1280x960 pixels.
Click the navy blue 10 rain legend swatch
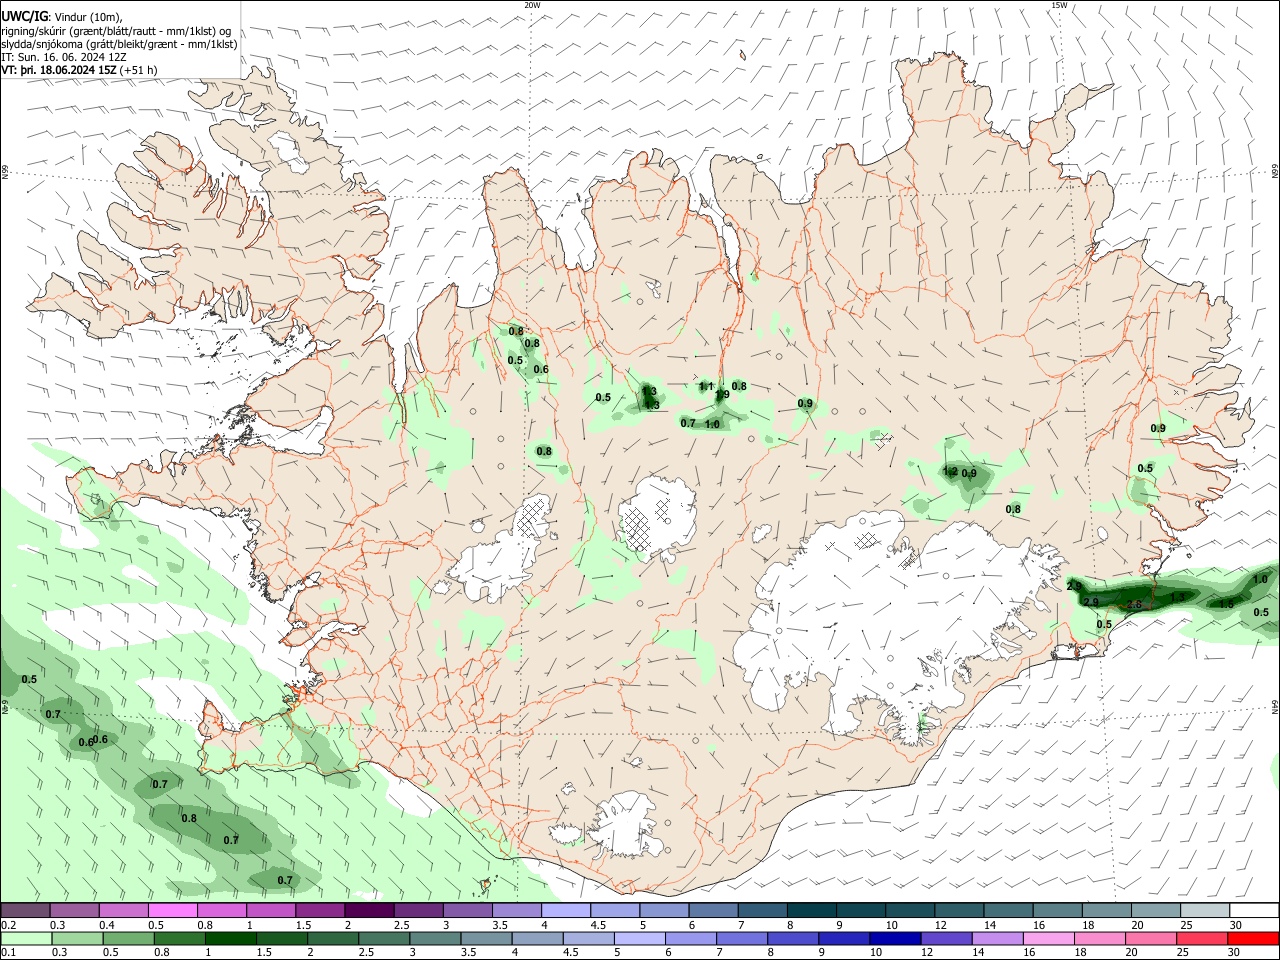[896, 939]
